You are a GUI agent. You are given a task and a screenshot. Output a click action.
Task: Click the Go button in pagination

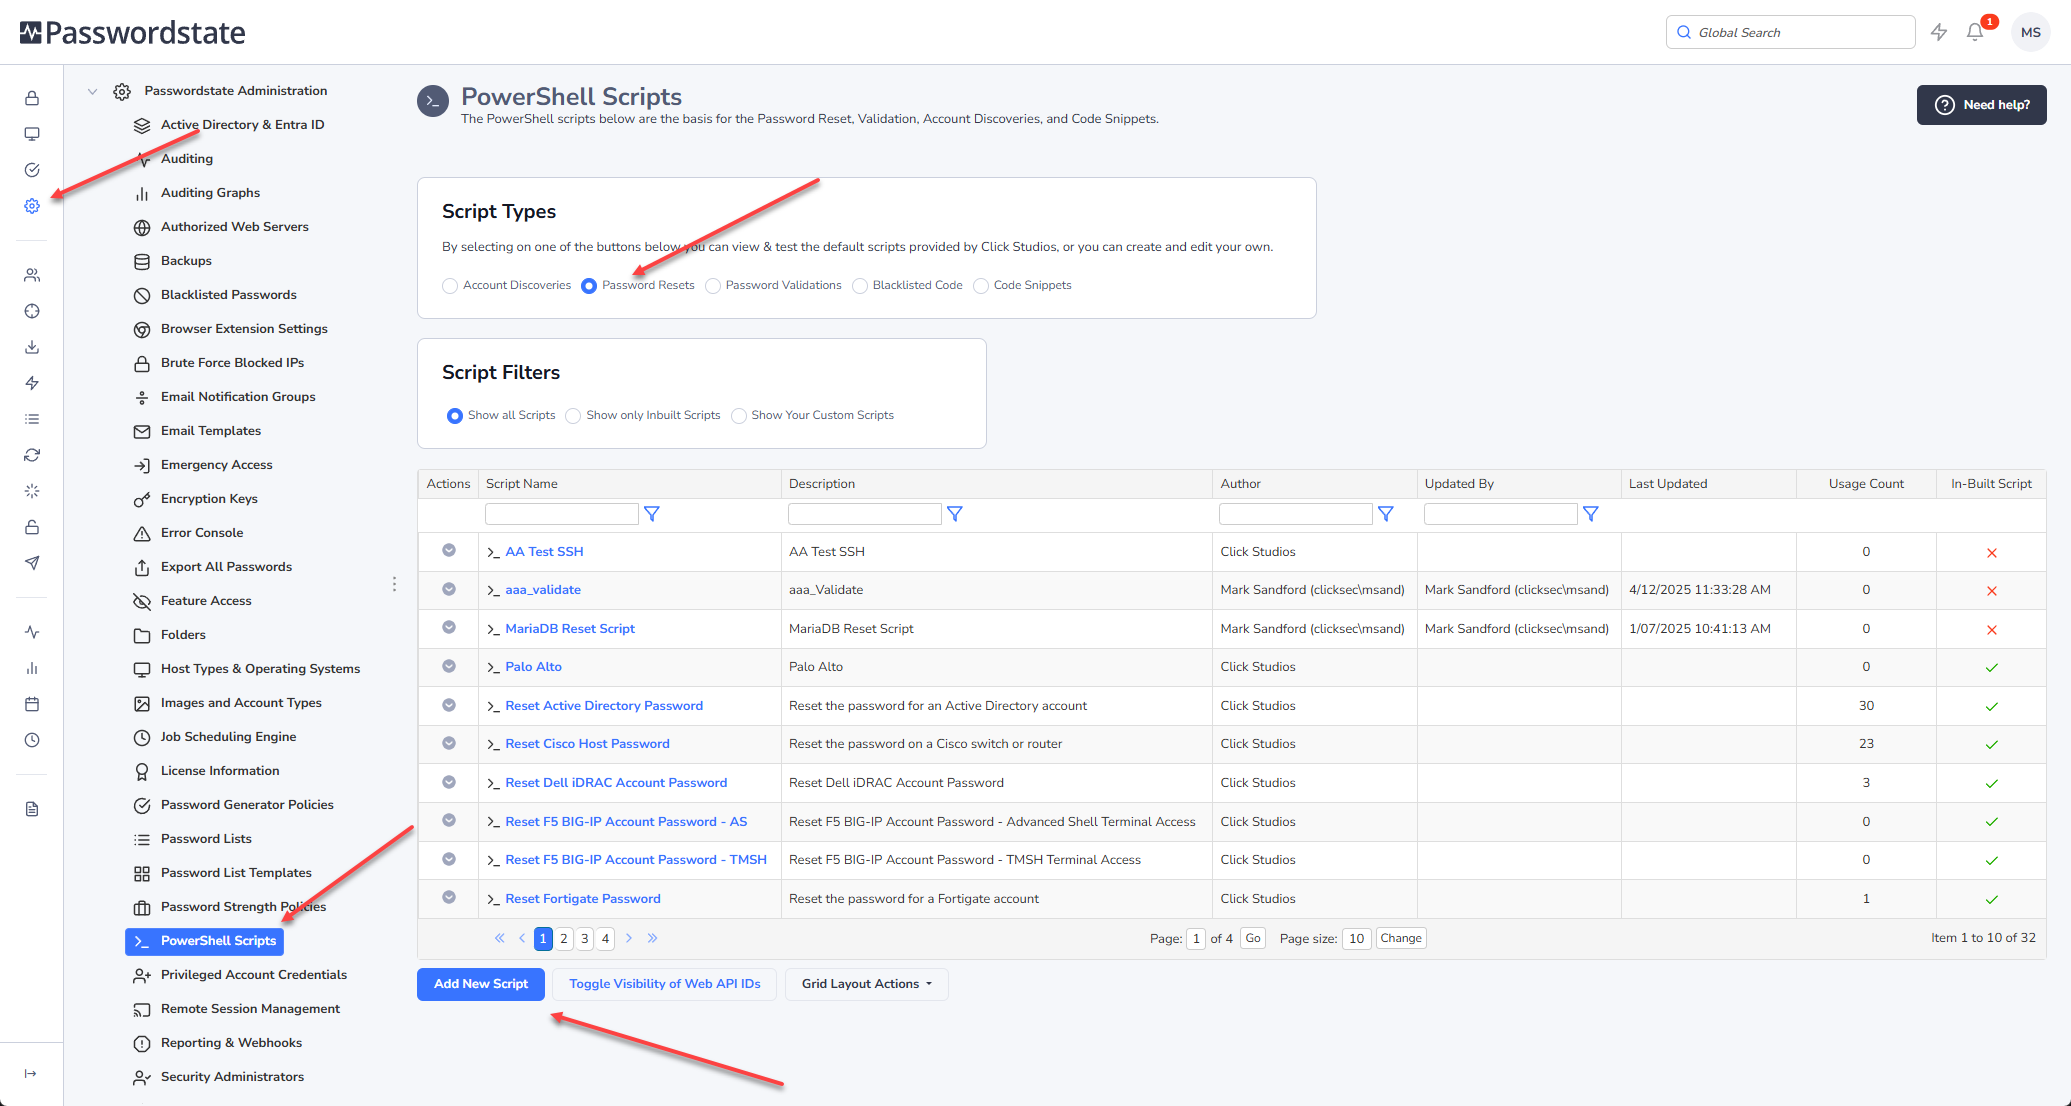(1253, 938)
